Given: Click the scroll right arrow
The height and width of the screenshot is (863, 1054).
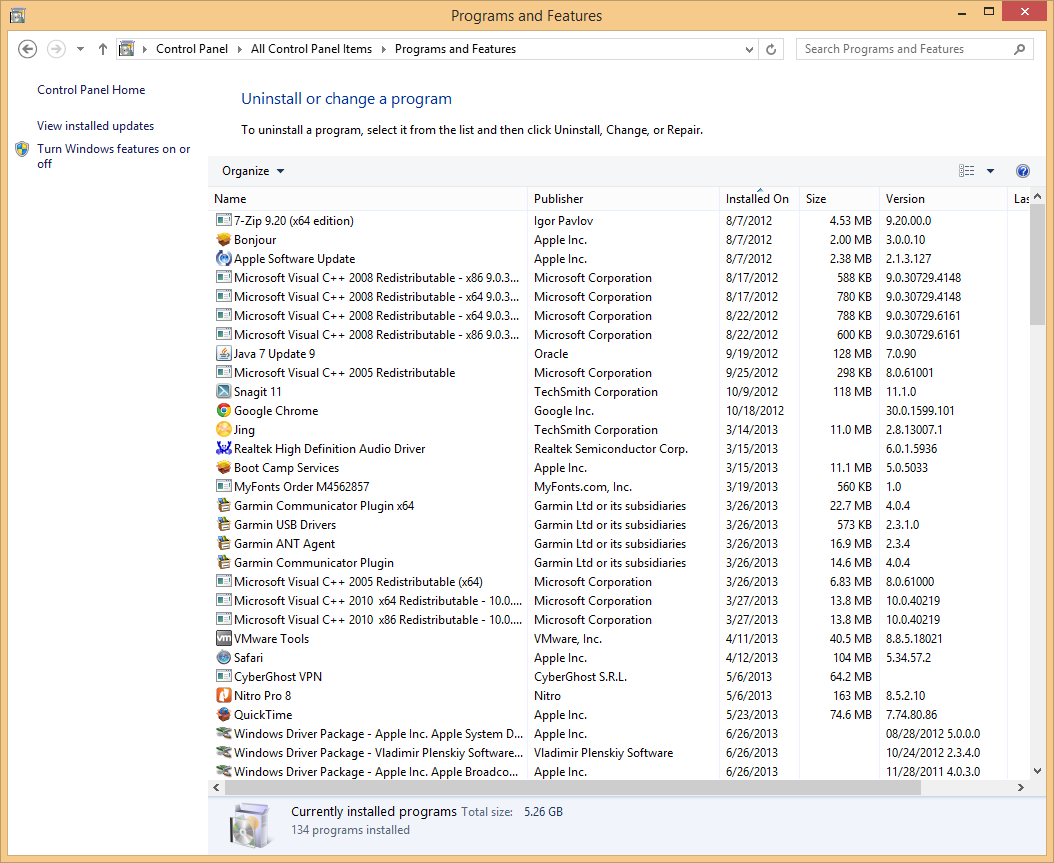Looking at the screenshot, I should (1021, 787).
